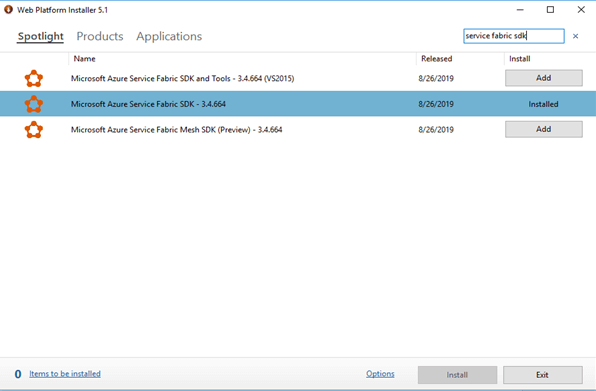The height and width of the screenshot is (391, 596).
Task: Click the 8/26/2019 date in the SDK and Tools row
Action: (x=436, y=79)
